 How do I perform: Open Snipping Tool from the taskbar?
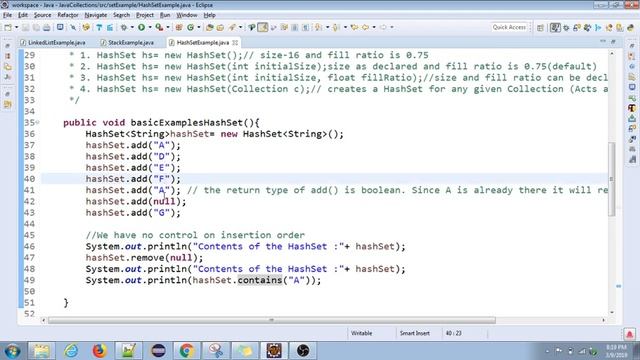tap(216, 351)
